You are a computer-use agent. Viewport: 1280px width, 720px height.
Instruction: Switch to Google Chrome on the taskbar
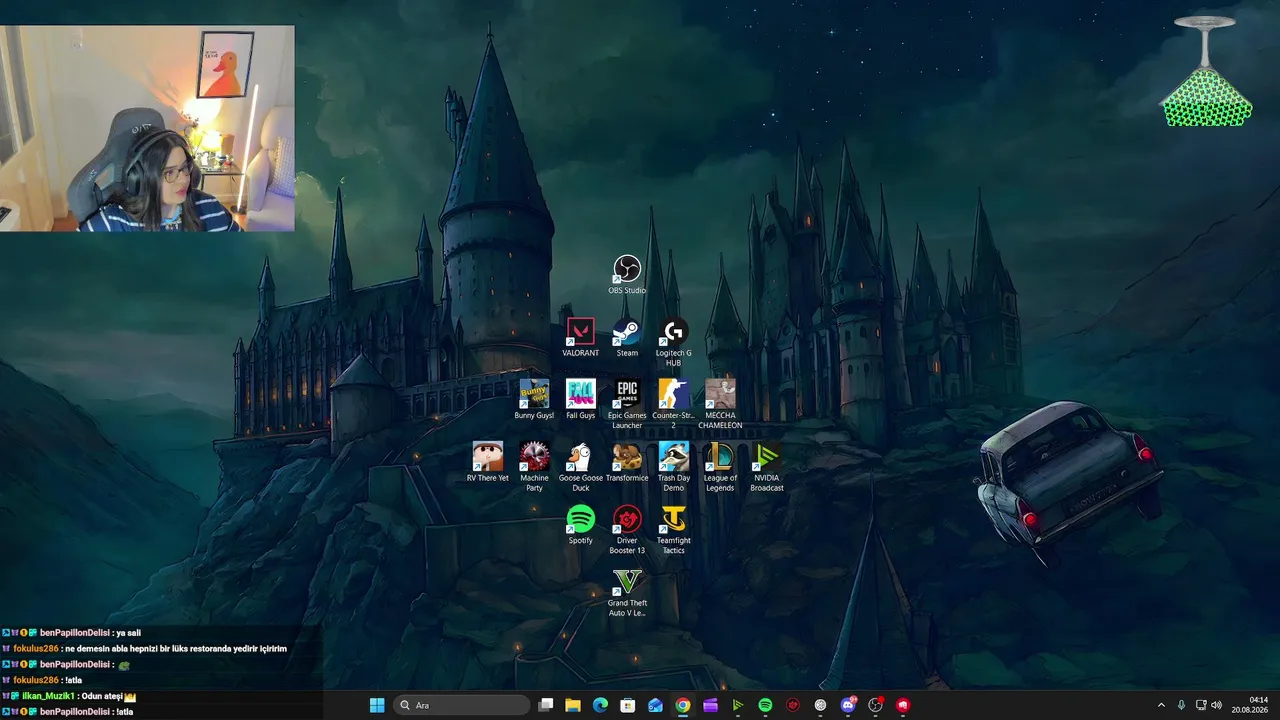pos(682,705)
